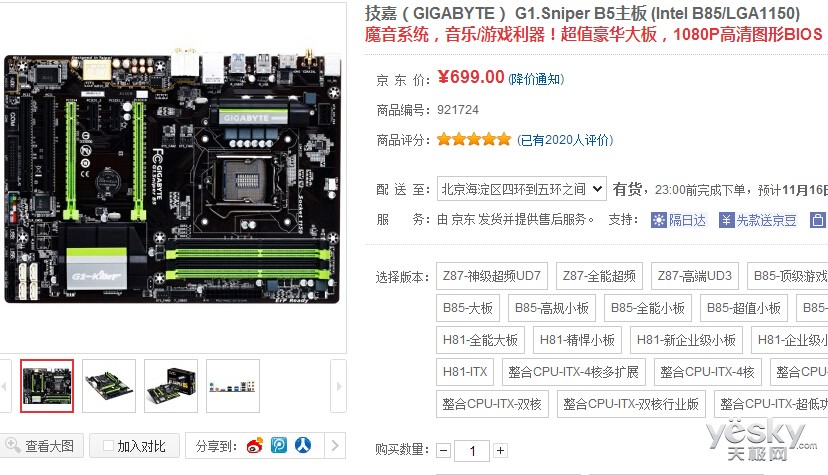This screenshot has height=475, width=828.
Task: Open the 降价通知 price alert link
Action: [x=536, y=79]
